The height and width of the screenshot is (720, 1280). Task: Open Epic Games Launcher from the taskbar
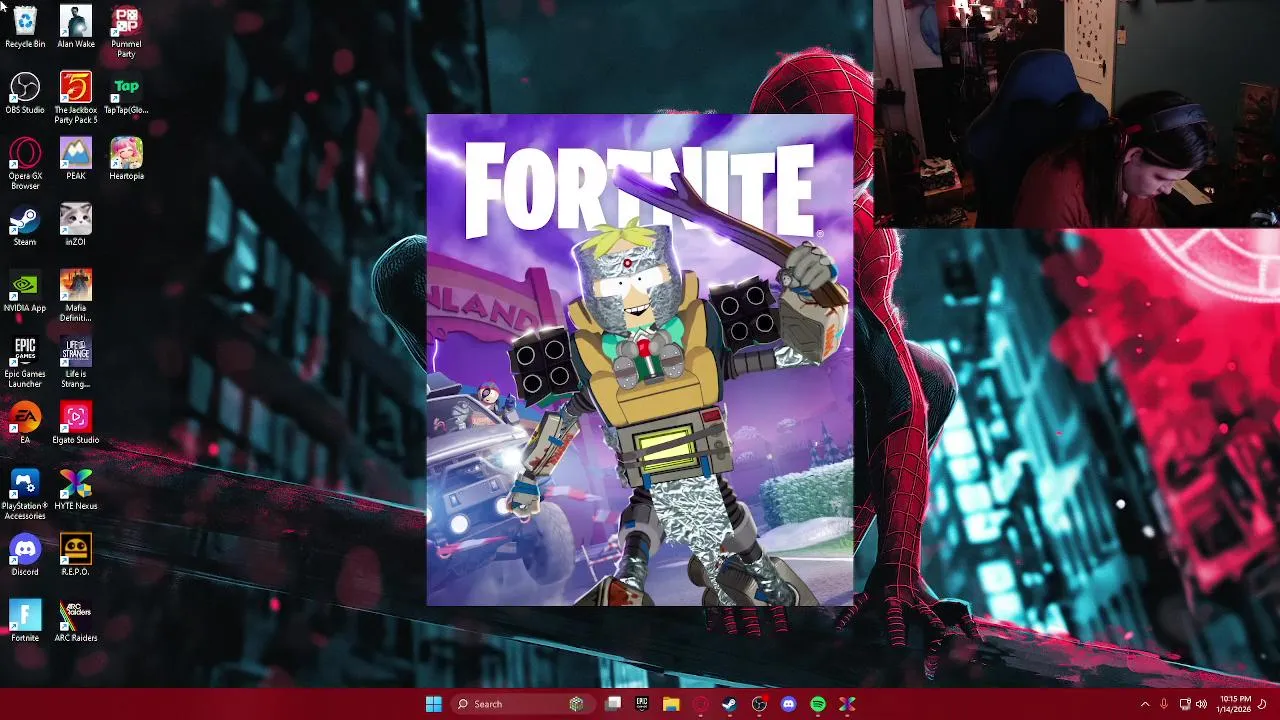pyautogui.click(x=642, y=704)
